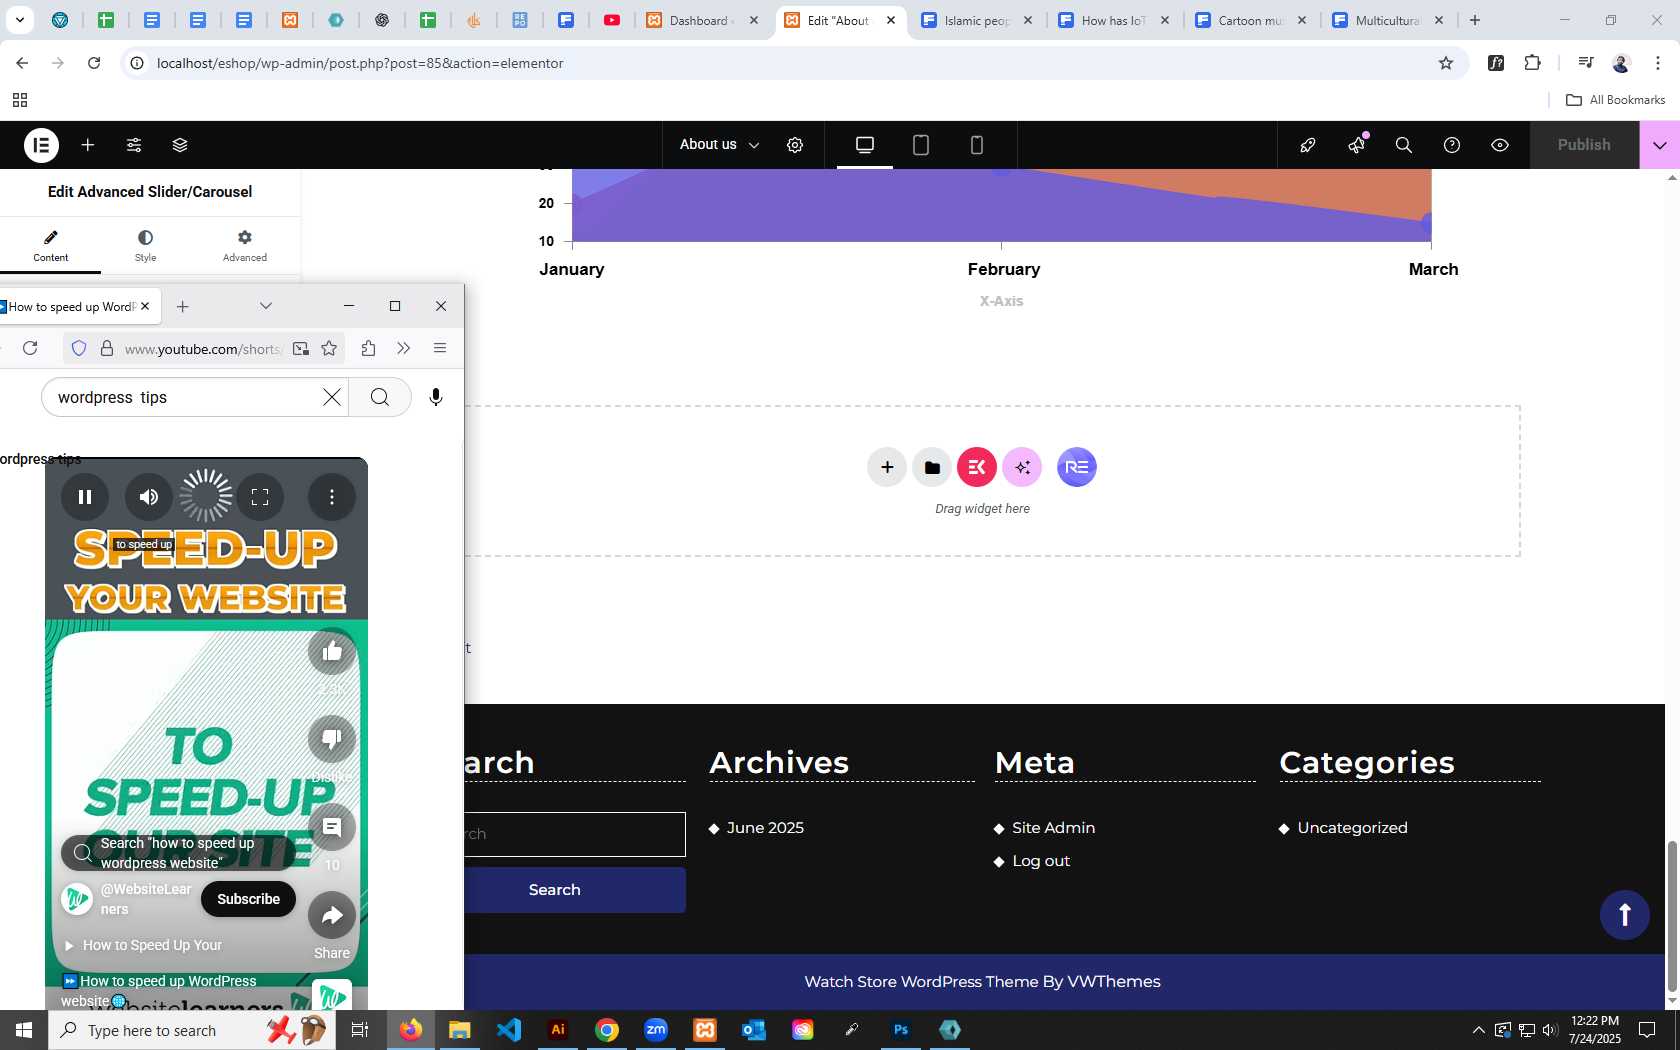Image resolution: width=1680 pixels, height=1050 pixels.
Task: Click the footer Search button
Action: (554, 890)
